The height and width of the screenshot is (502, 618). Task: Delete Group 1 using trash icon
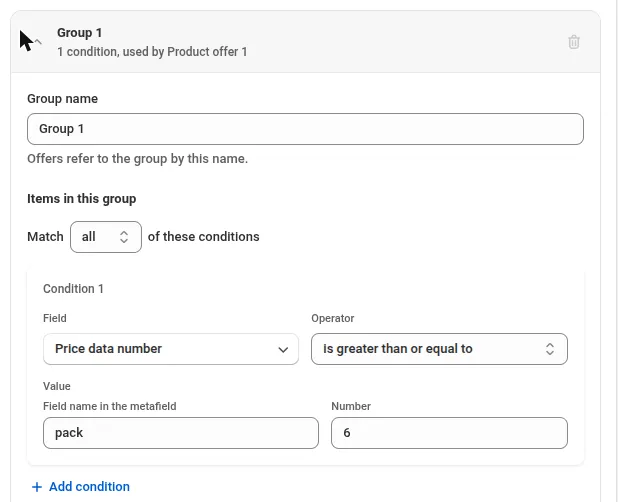[573, 42]
